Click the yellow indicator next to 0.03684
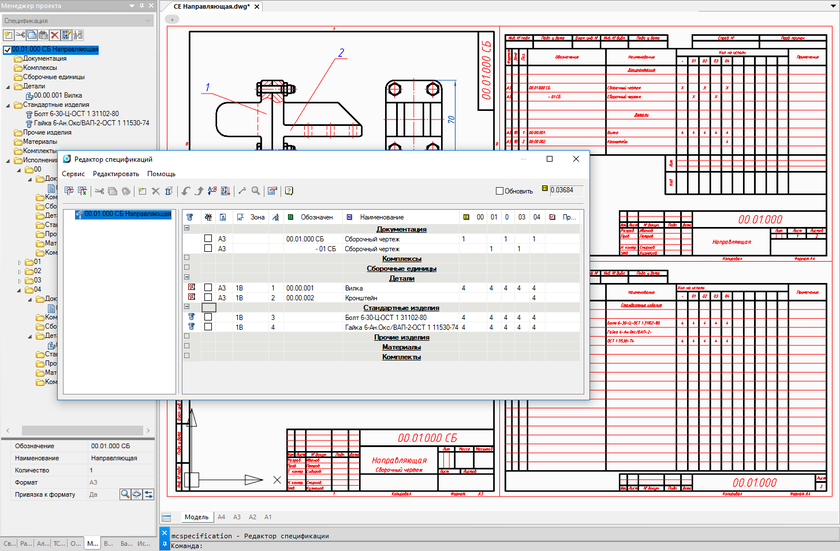The height and width of the screenshot is (551, 840). tap(545, 189)
